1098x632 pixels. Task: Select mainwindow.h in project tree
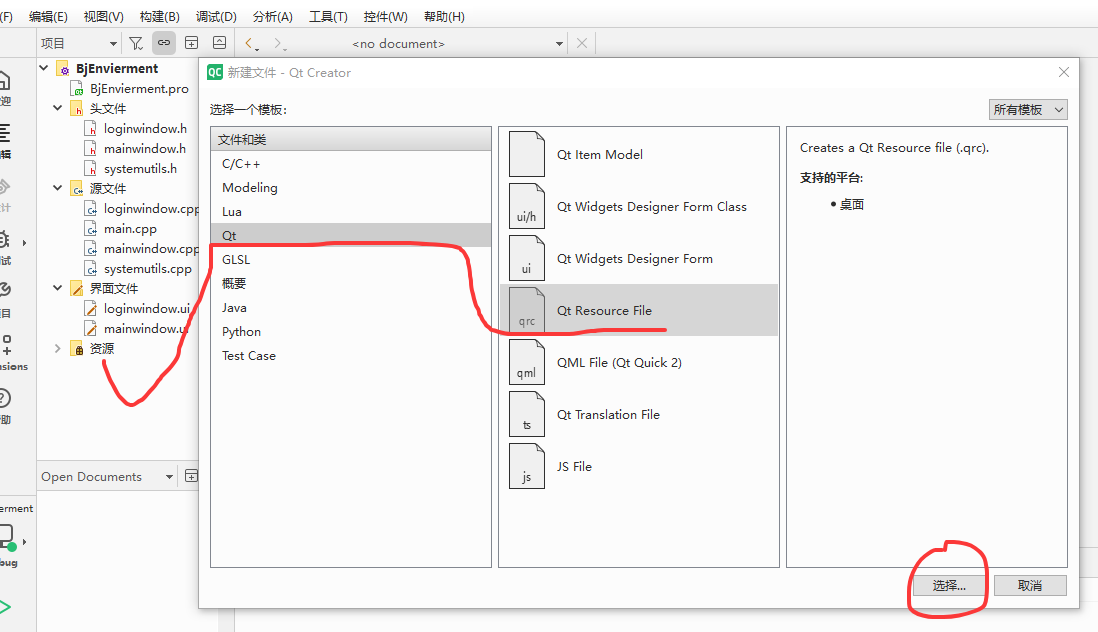pyautogui.click(x=145, y=148)
